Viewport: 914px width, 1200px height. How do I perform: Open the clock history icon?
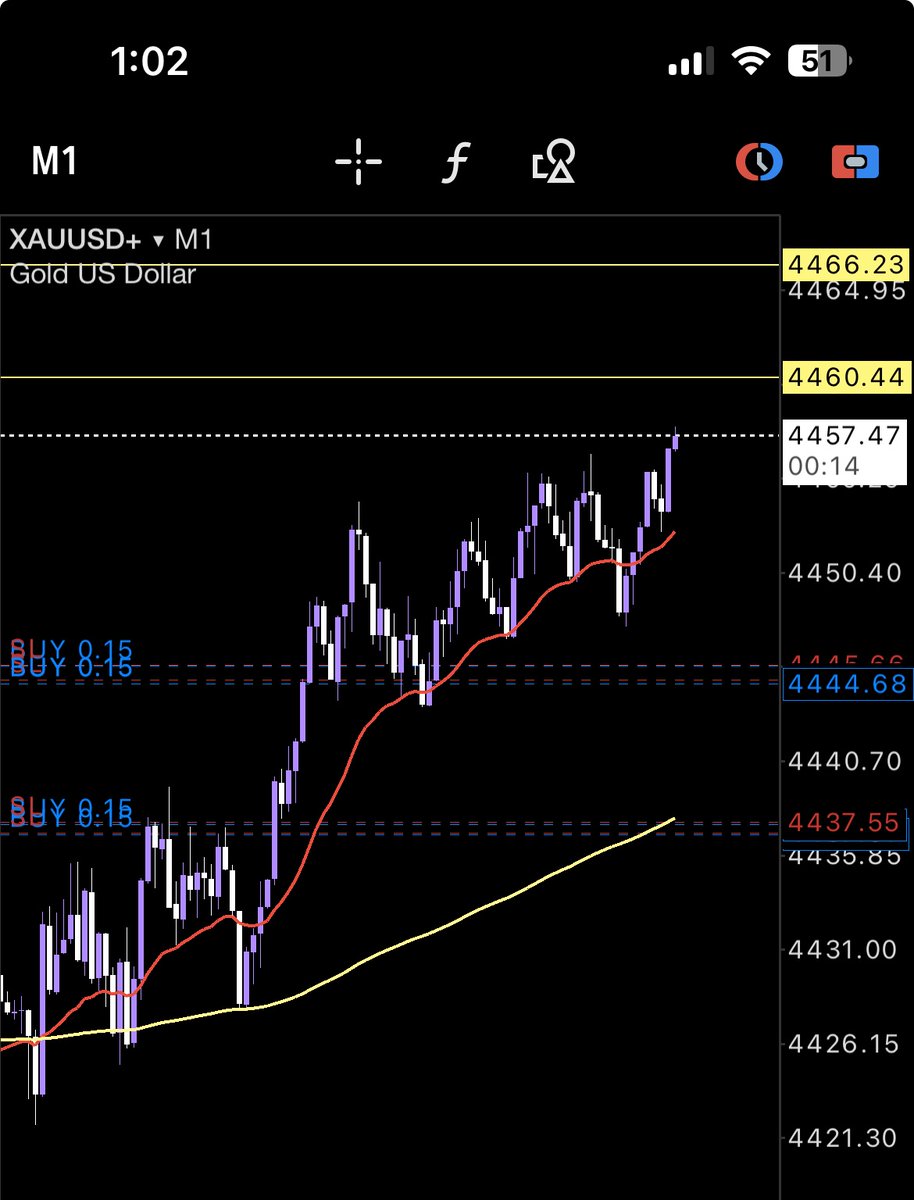tap(759, 161)
